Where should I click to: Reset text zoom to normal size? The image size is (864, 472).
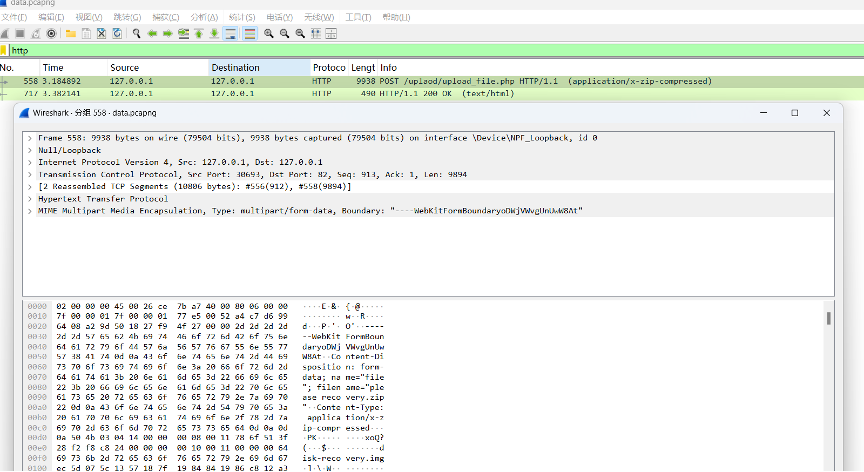pyautogui.click(x=300, y=34)
